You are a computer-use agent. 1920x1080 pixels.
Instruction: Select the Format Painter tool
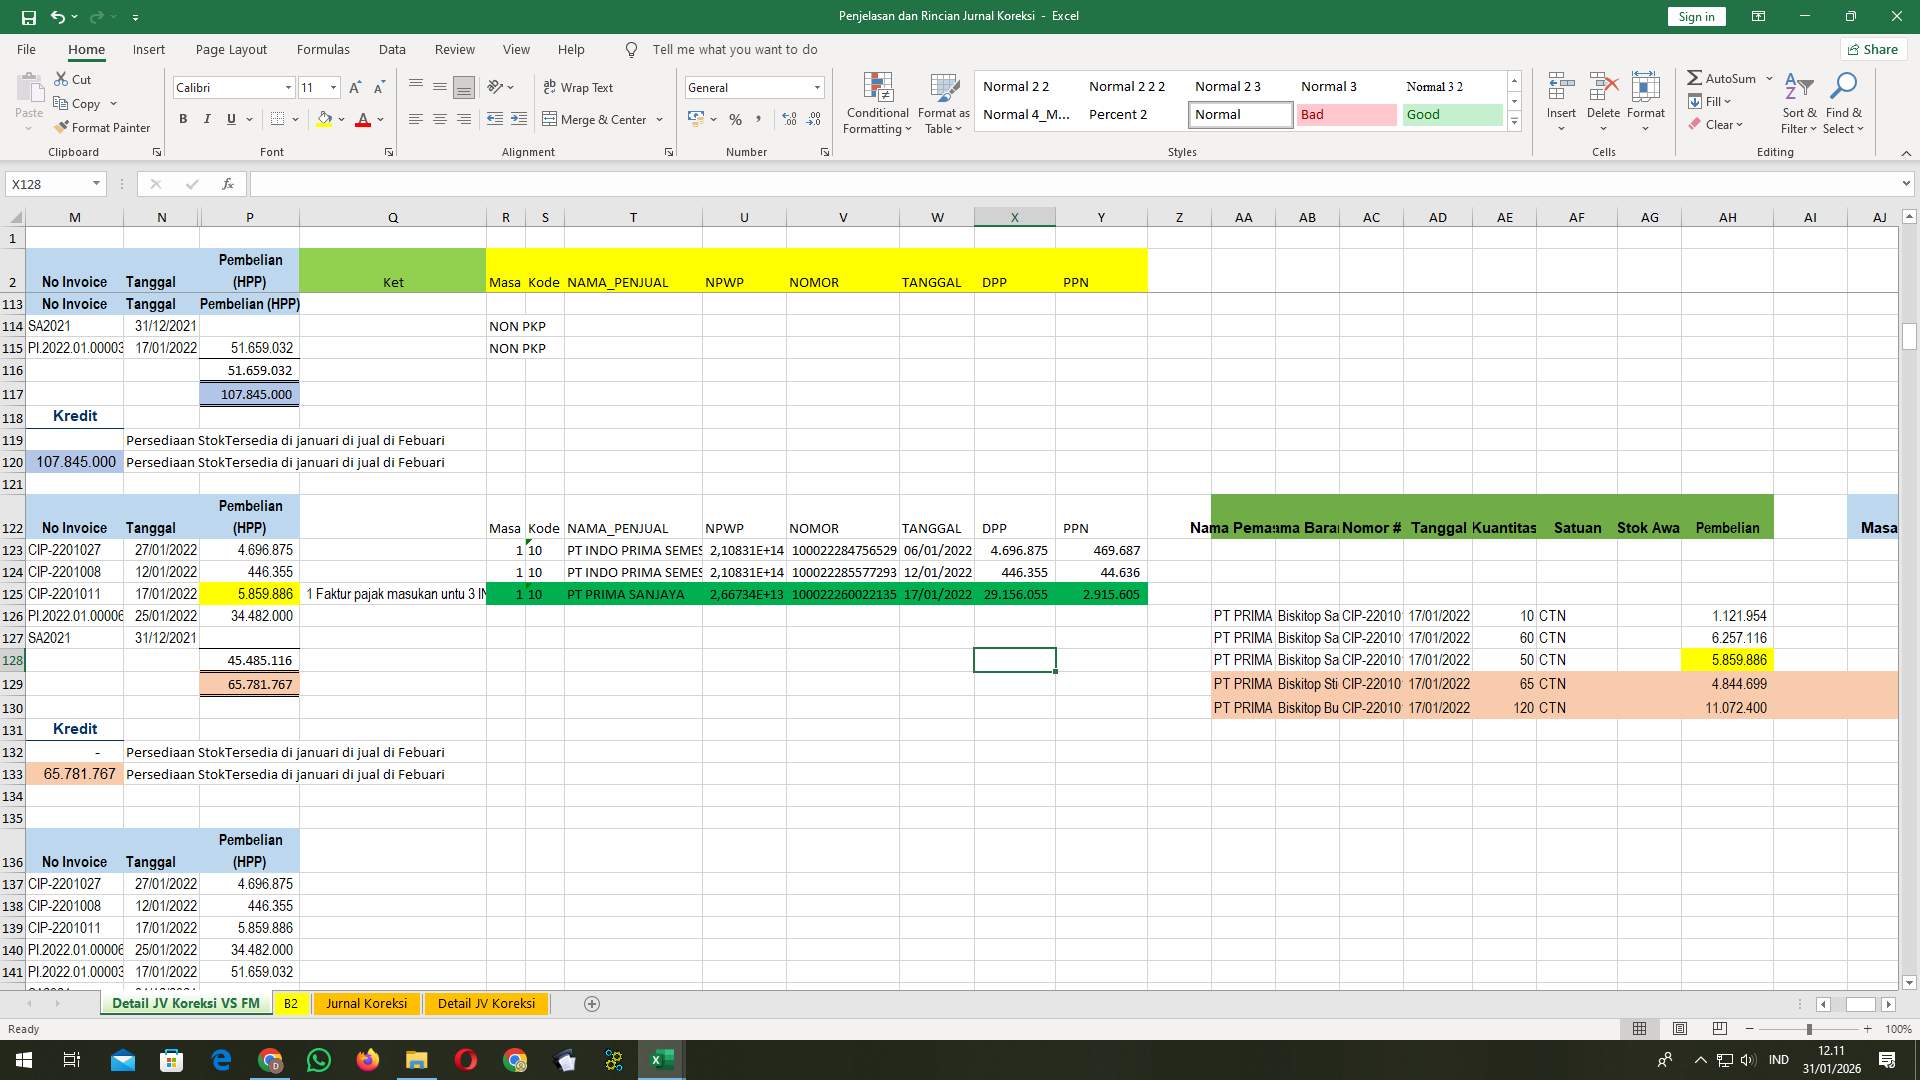[x=103, y=127]
